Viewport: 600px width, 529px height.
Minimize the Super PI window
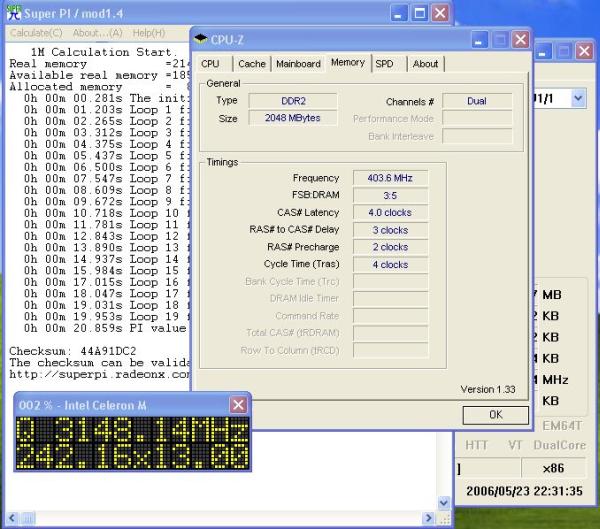[x=399, y=13]
